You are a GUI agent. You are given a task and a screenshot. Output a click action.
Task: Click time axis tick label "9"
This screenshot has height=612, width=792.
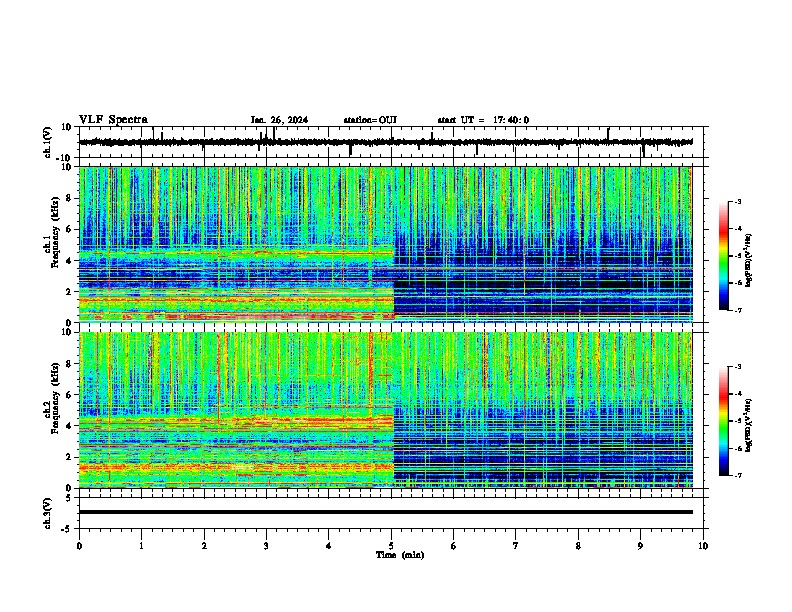tap(640, 546)
